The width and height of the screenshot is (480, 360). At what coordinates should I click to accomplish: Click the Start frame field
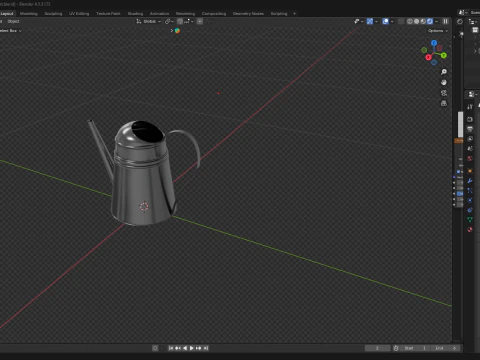[415, 348]
